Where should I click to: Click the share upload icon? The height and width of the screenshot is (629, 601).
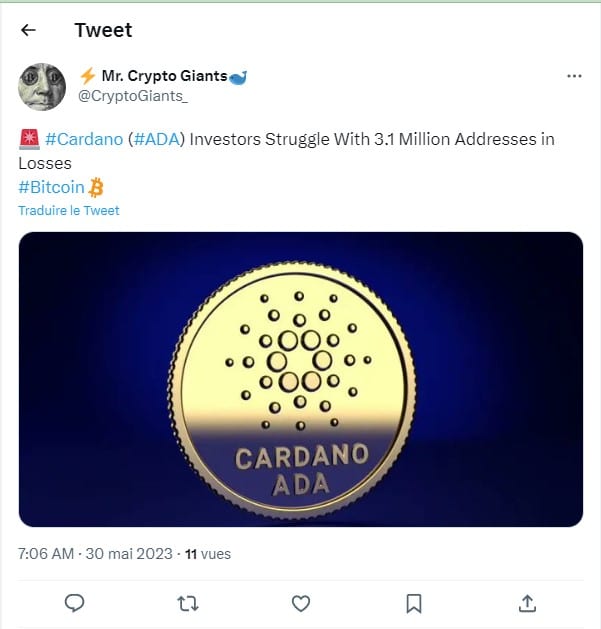click(528, 603)
